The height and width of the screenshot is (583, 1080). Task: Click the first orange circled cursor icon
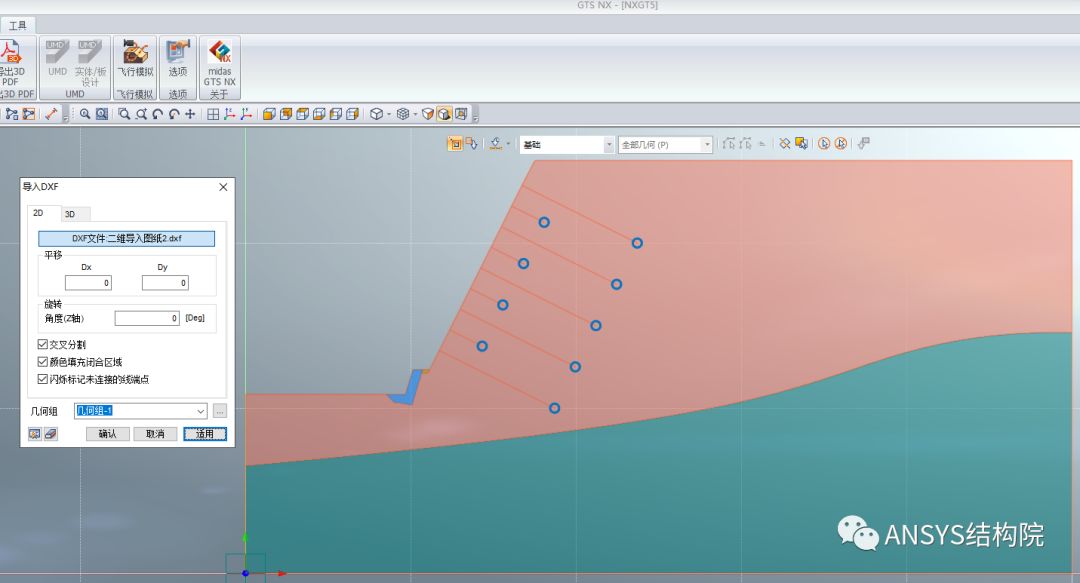pyautogui.click(x=824, y=143)
